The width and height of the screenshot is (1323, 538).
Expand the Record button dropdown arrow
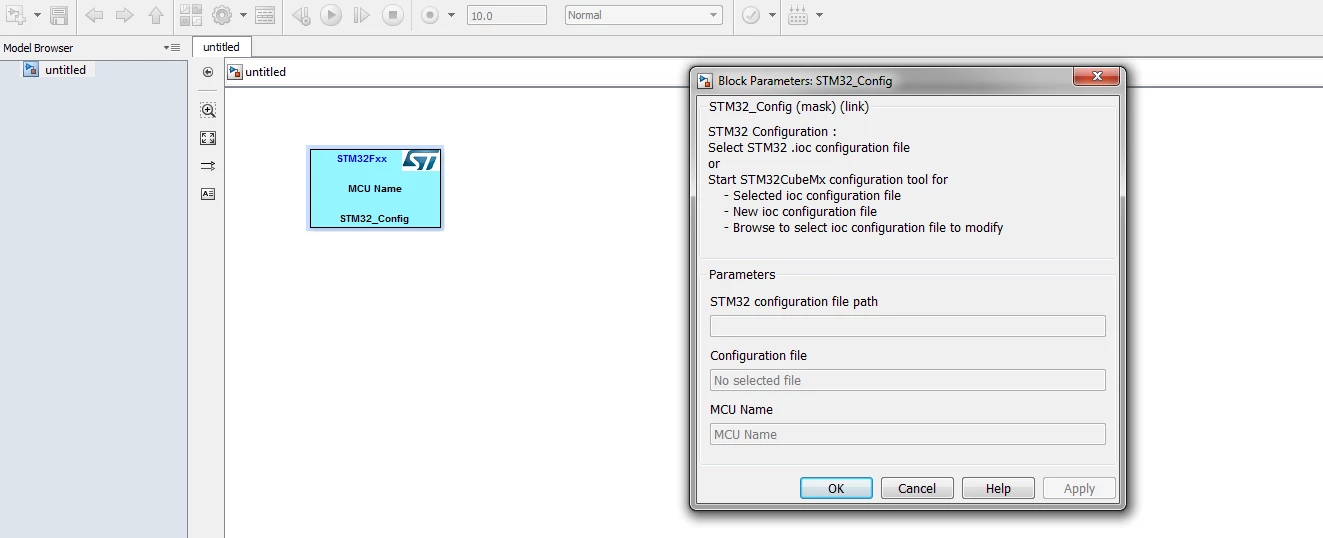coord(451,15)
